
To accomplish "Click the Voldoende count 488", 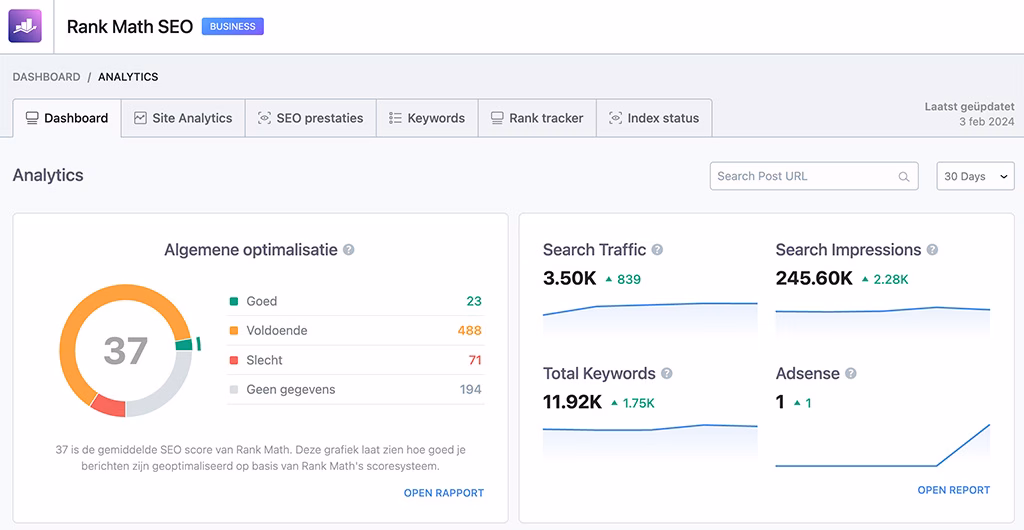I will click(470, 331).
